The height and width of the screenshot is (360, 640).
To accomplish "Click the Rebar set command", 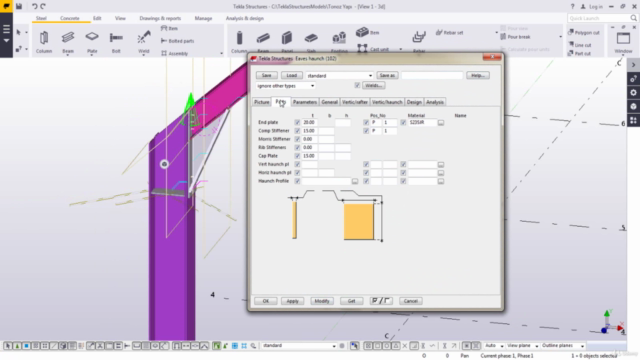I will (449, 33).
